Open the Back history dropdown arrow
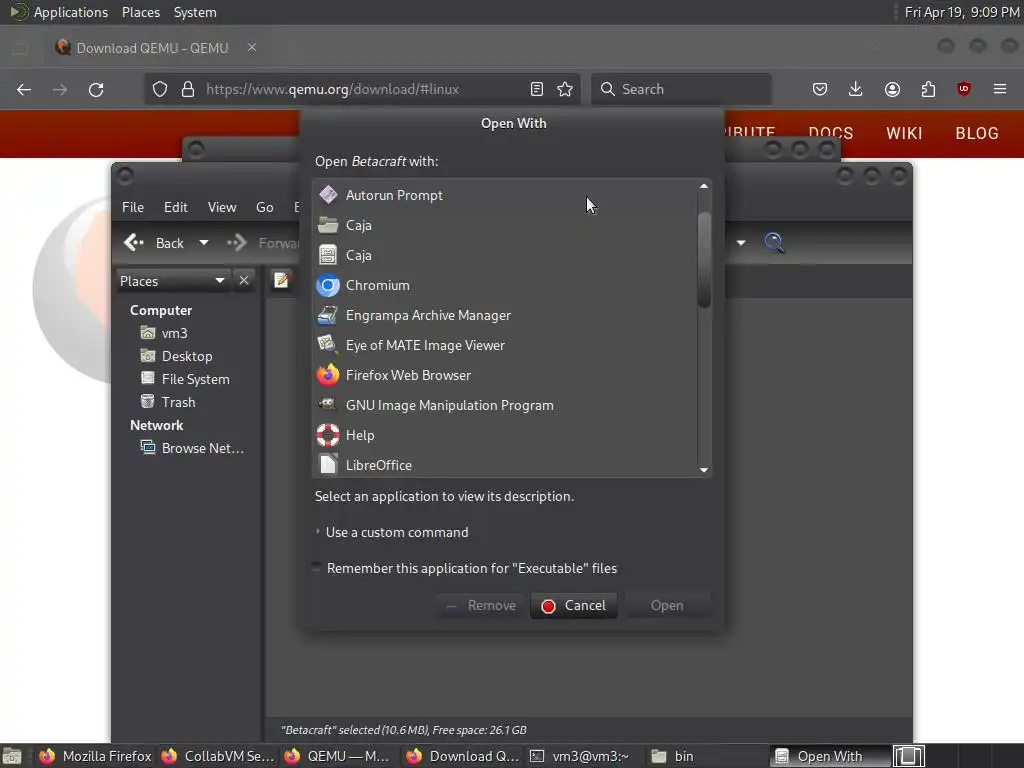The image size is (1024, 768). pyautogui.click(x=204, y=243)
